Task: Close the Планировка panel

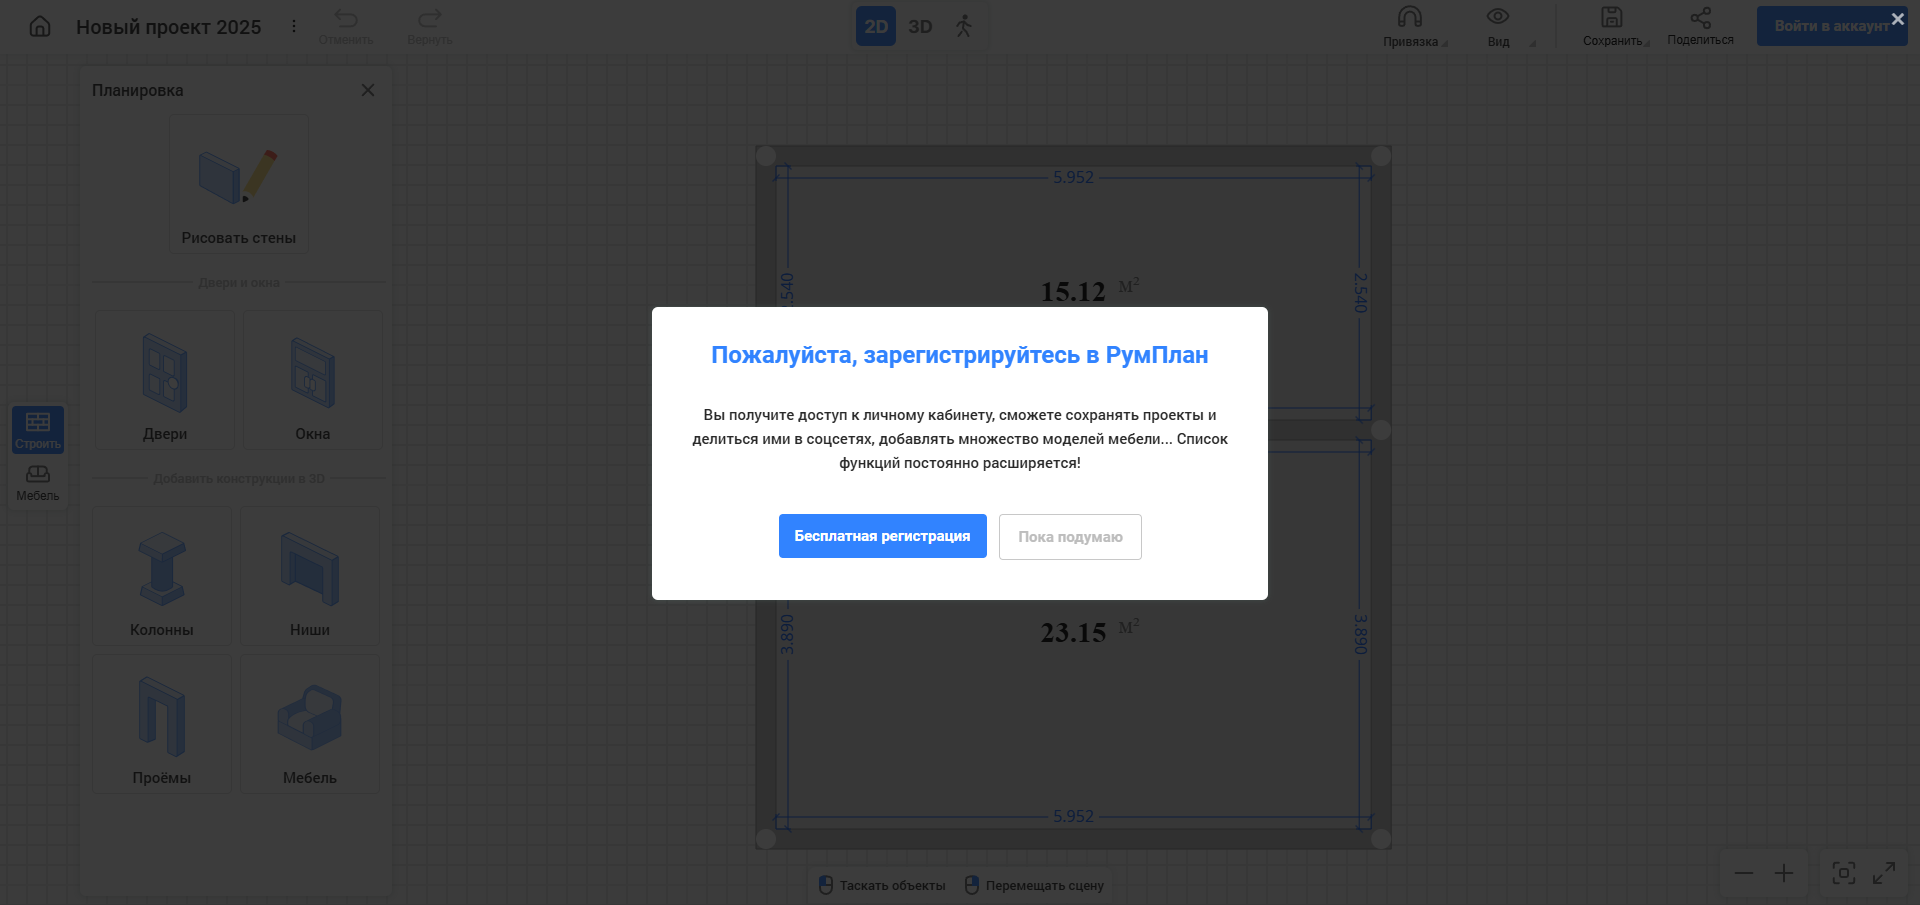Action: click(368, 90)
